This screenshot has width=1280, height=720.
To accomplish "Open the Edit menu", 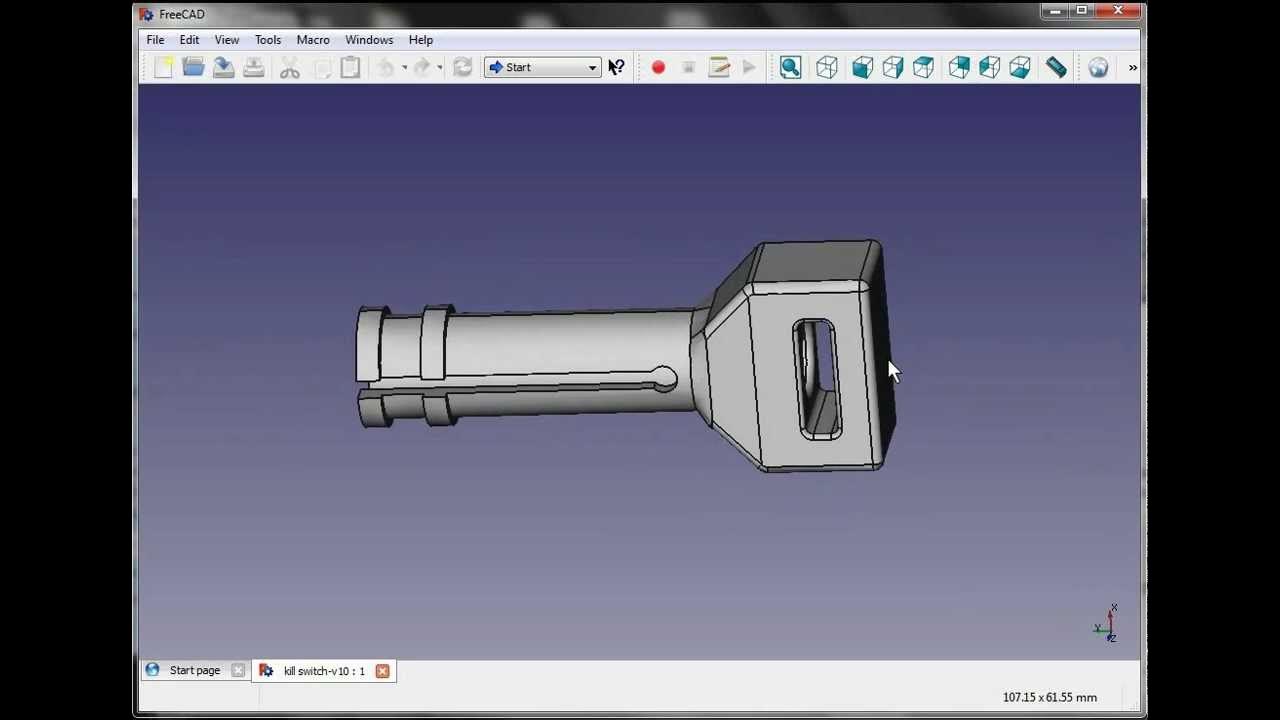I will (x=189, y=40).
